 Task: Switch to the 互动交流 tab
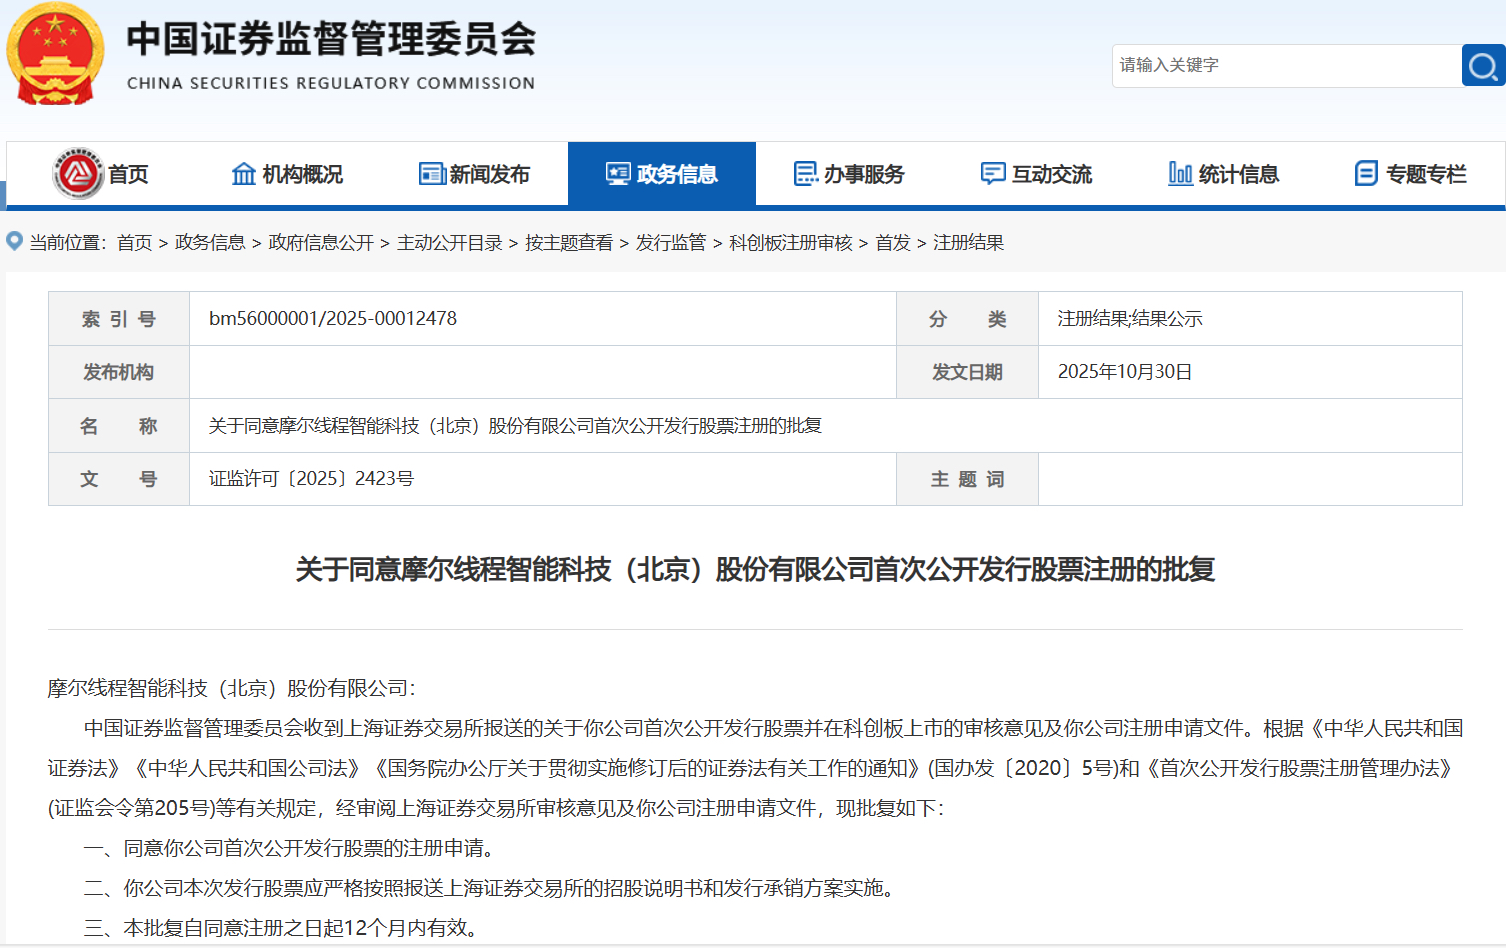(x=1036, y=174)
